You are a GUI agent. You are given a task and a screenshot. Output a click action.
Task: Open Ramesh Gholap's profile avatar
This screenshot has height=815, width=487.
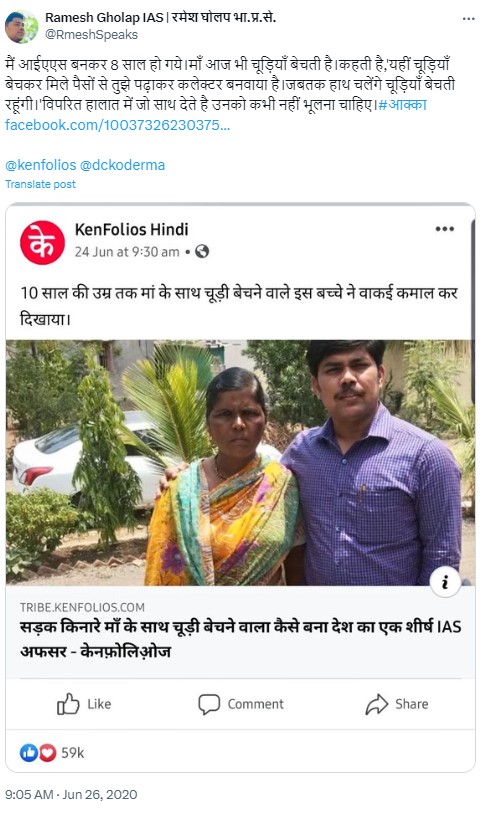[22, 27]
